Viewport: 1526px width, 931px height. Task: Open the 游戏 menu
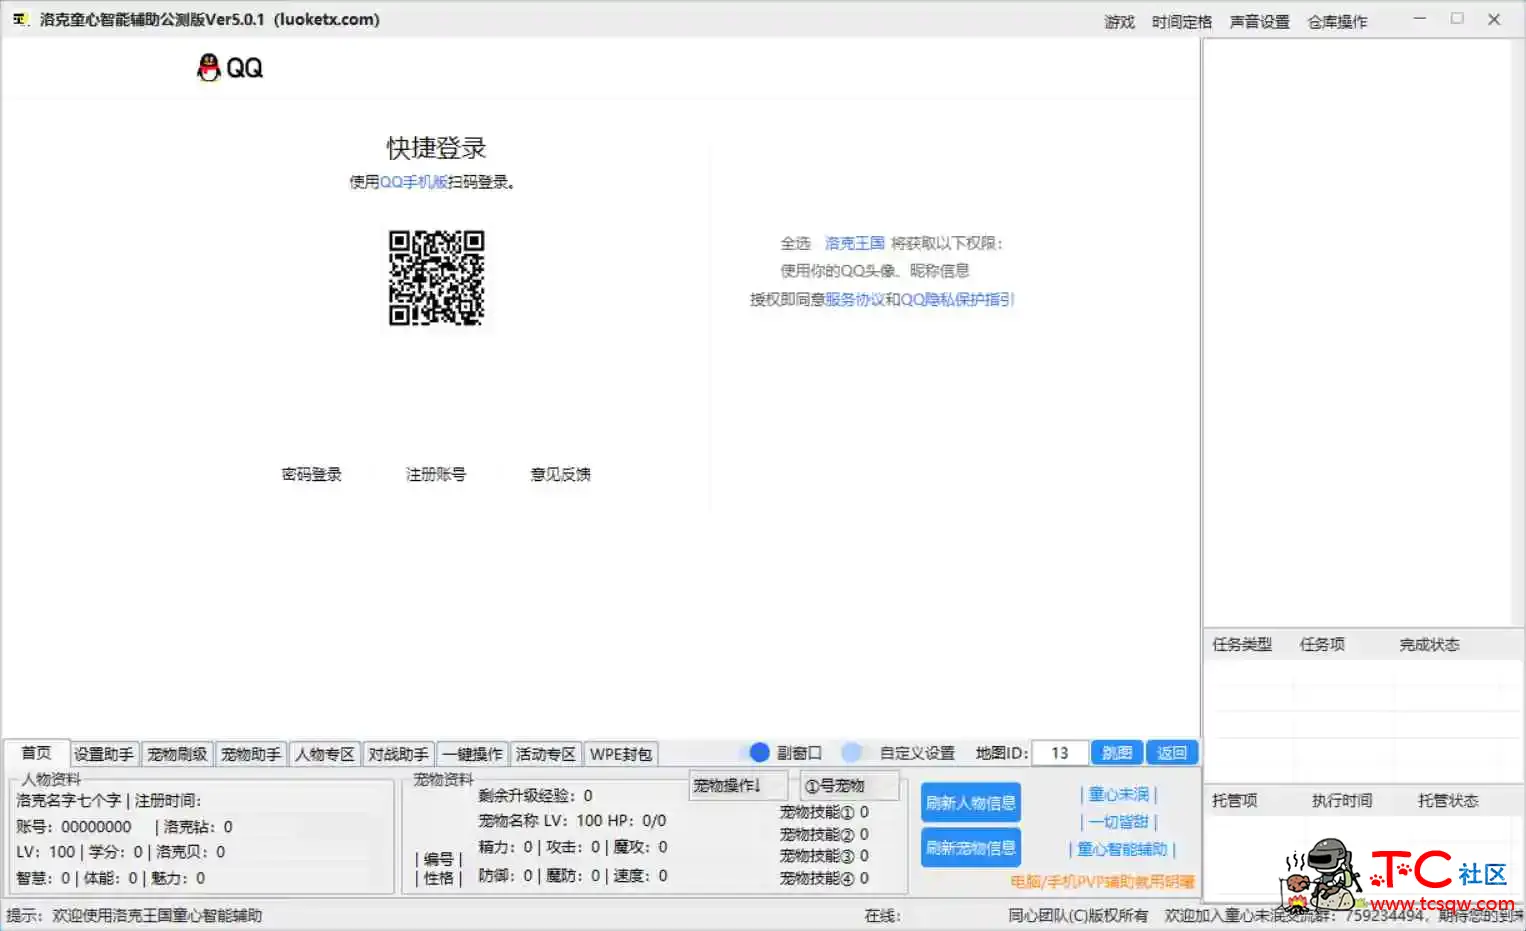(1119, 22)
